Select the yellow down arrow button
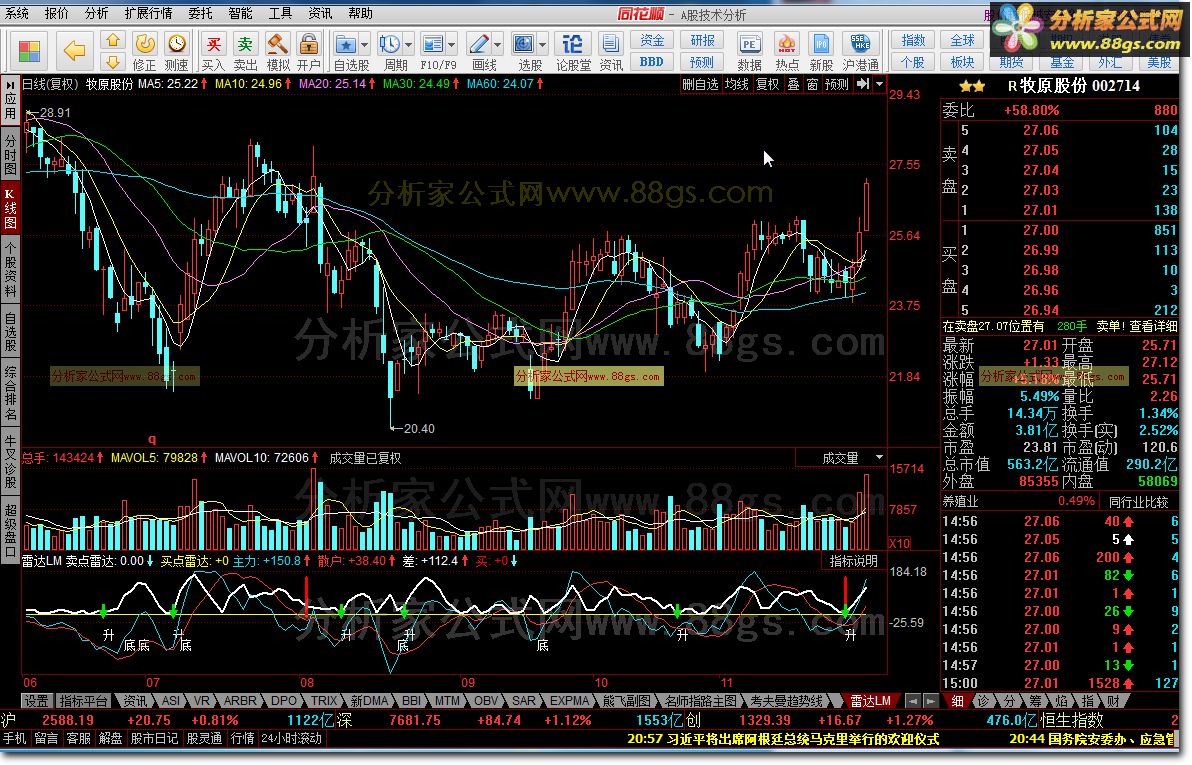 (x=113, y=62)
